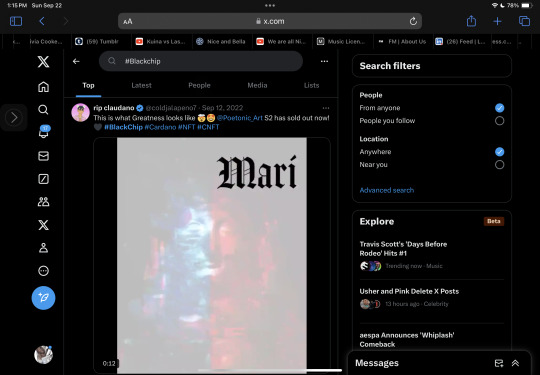Expand Messages drawer with double chevron
This screenshot has width=540, height=375.
click(515, 363)
